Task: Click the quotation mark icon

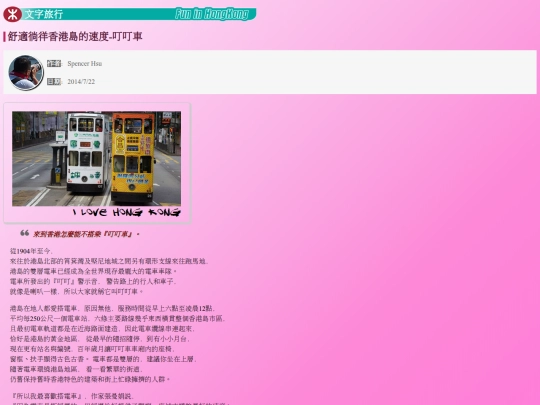Action: click(x=24, y=233)
